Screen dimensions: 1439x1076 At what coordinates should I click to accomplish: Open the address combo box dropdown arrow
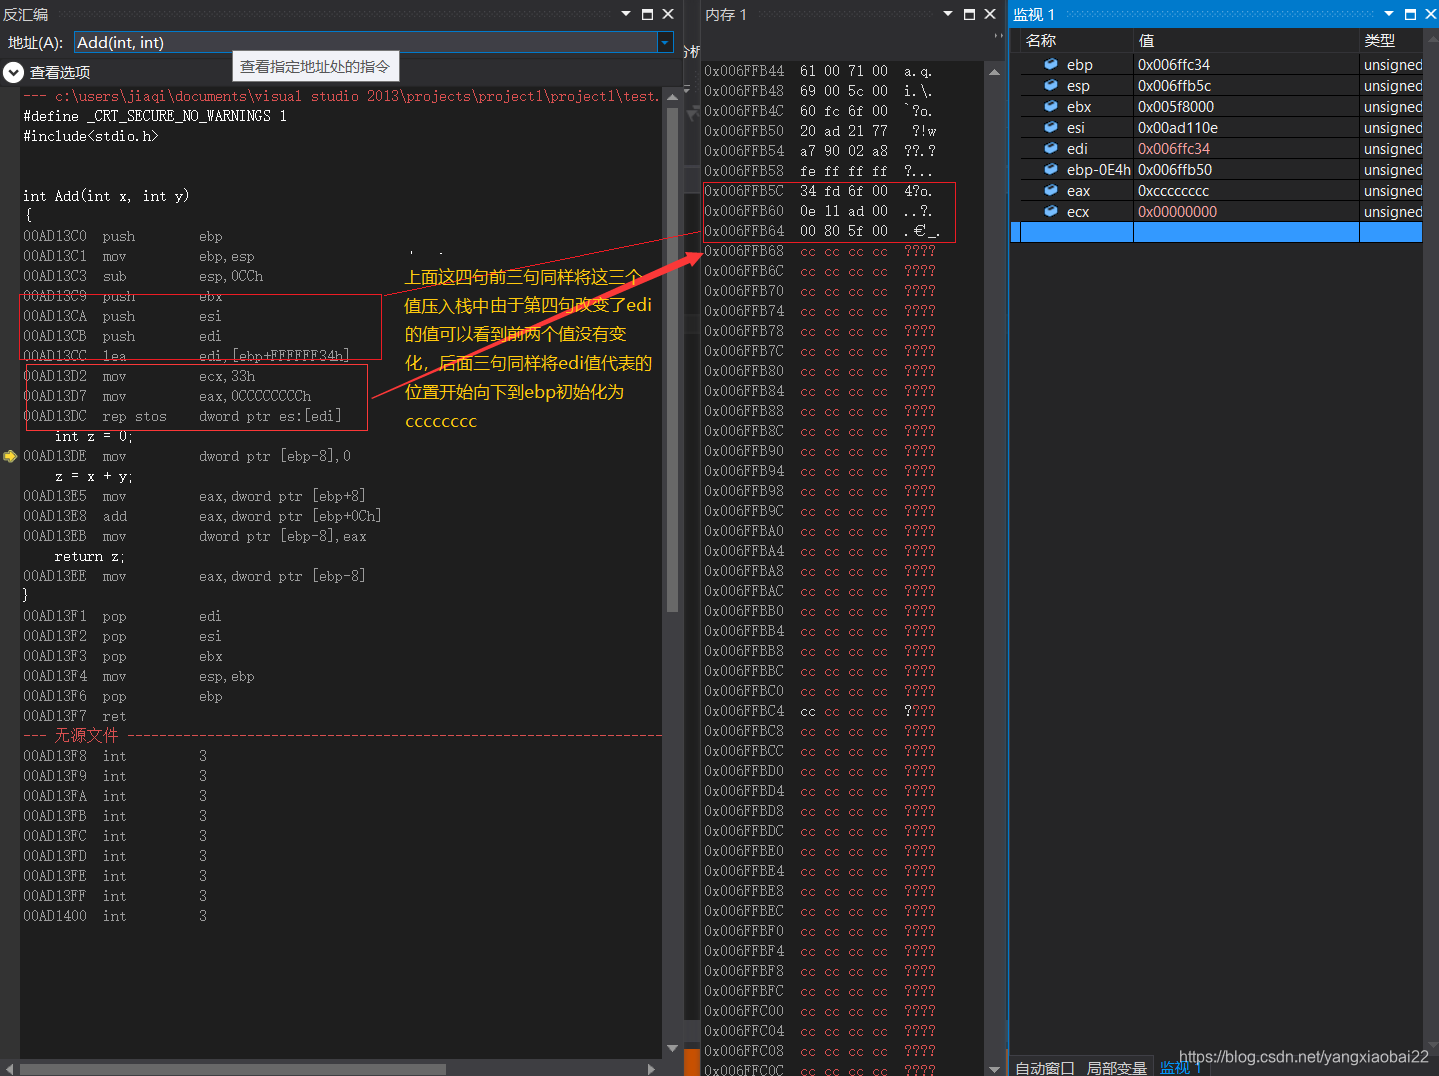click(665, 42)
